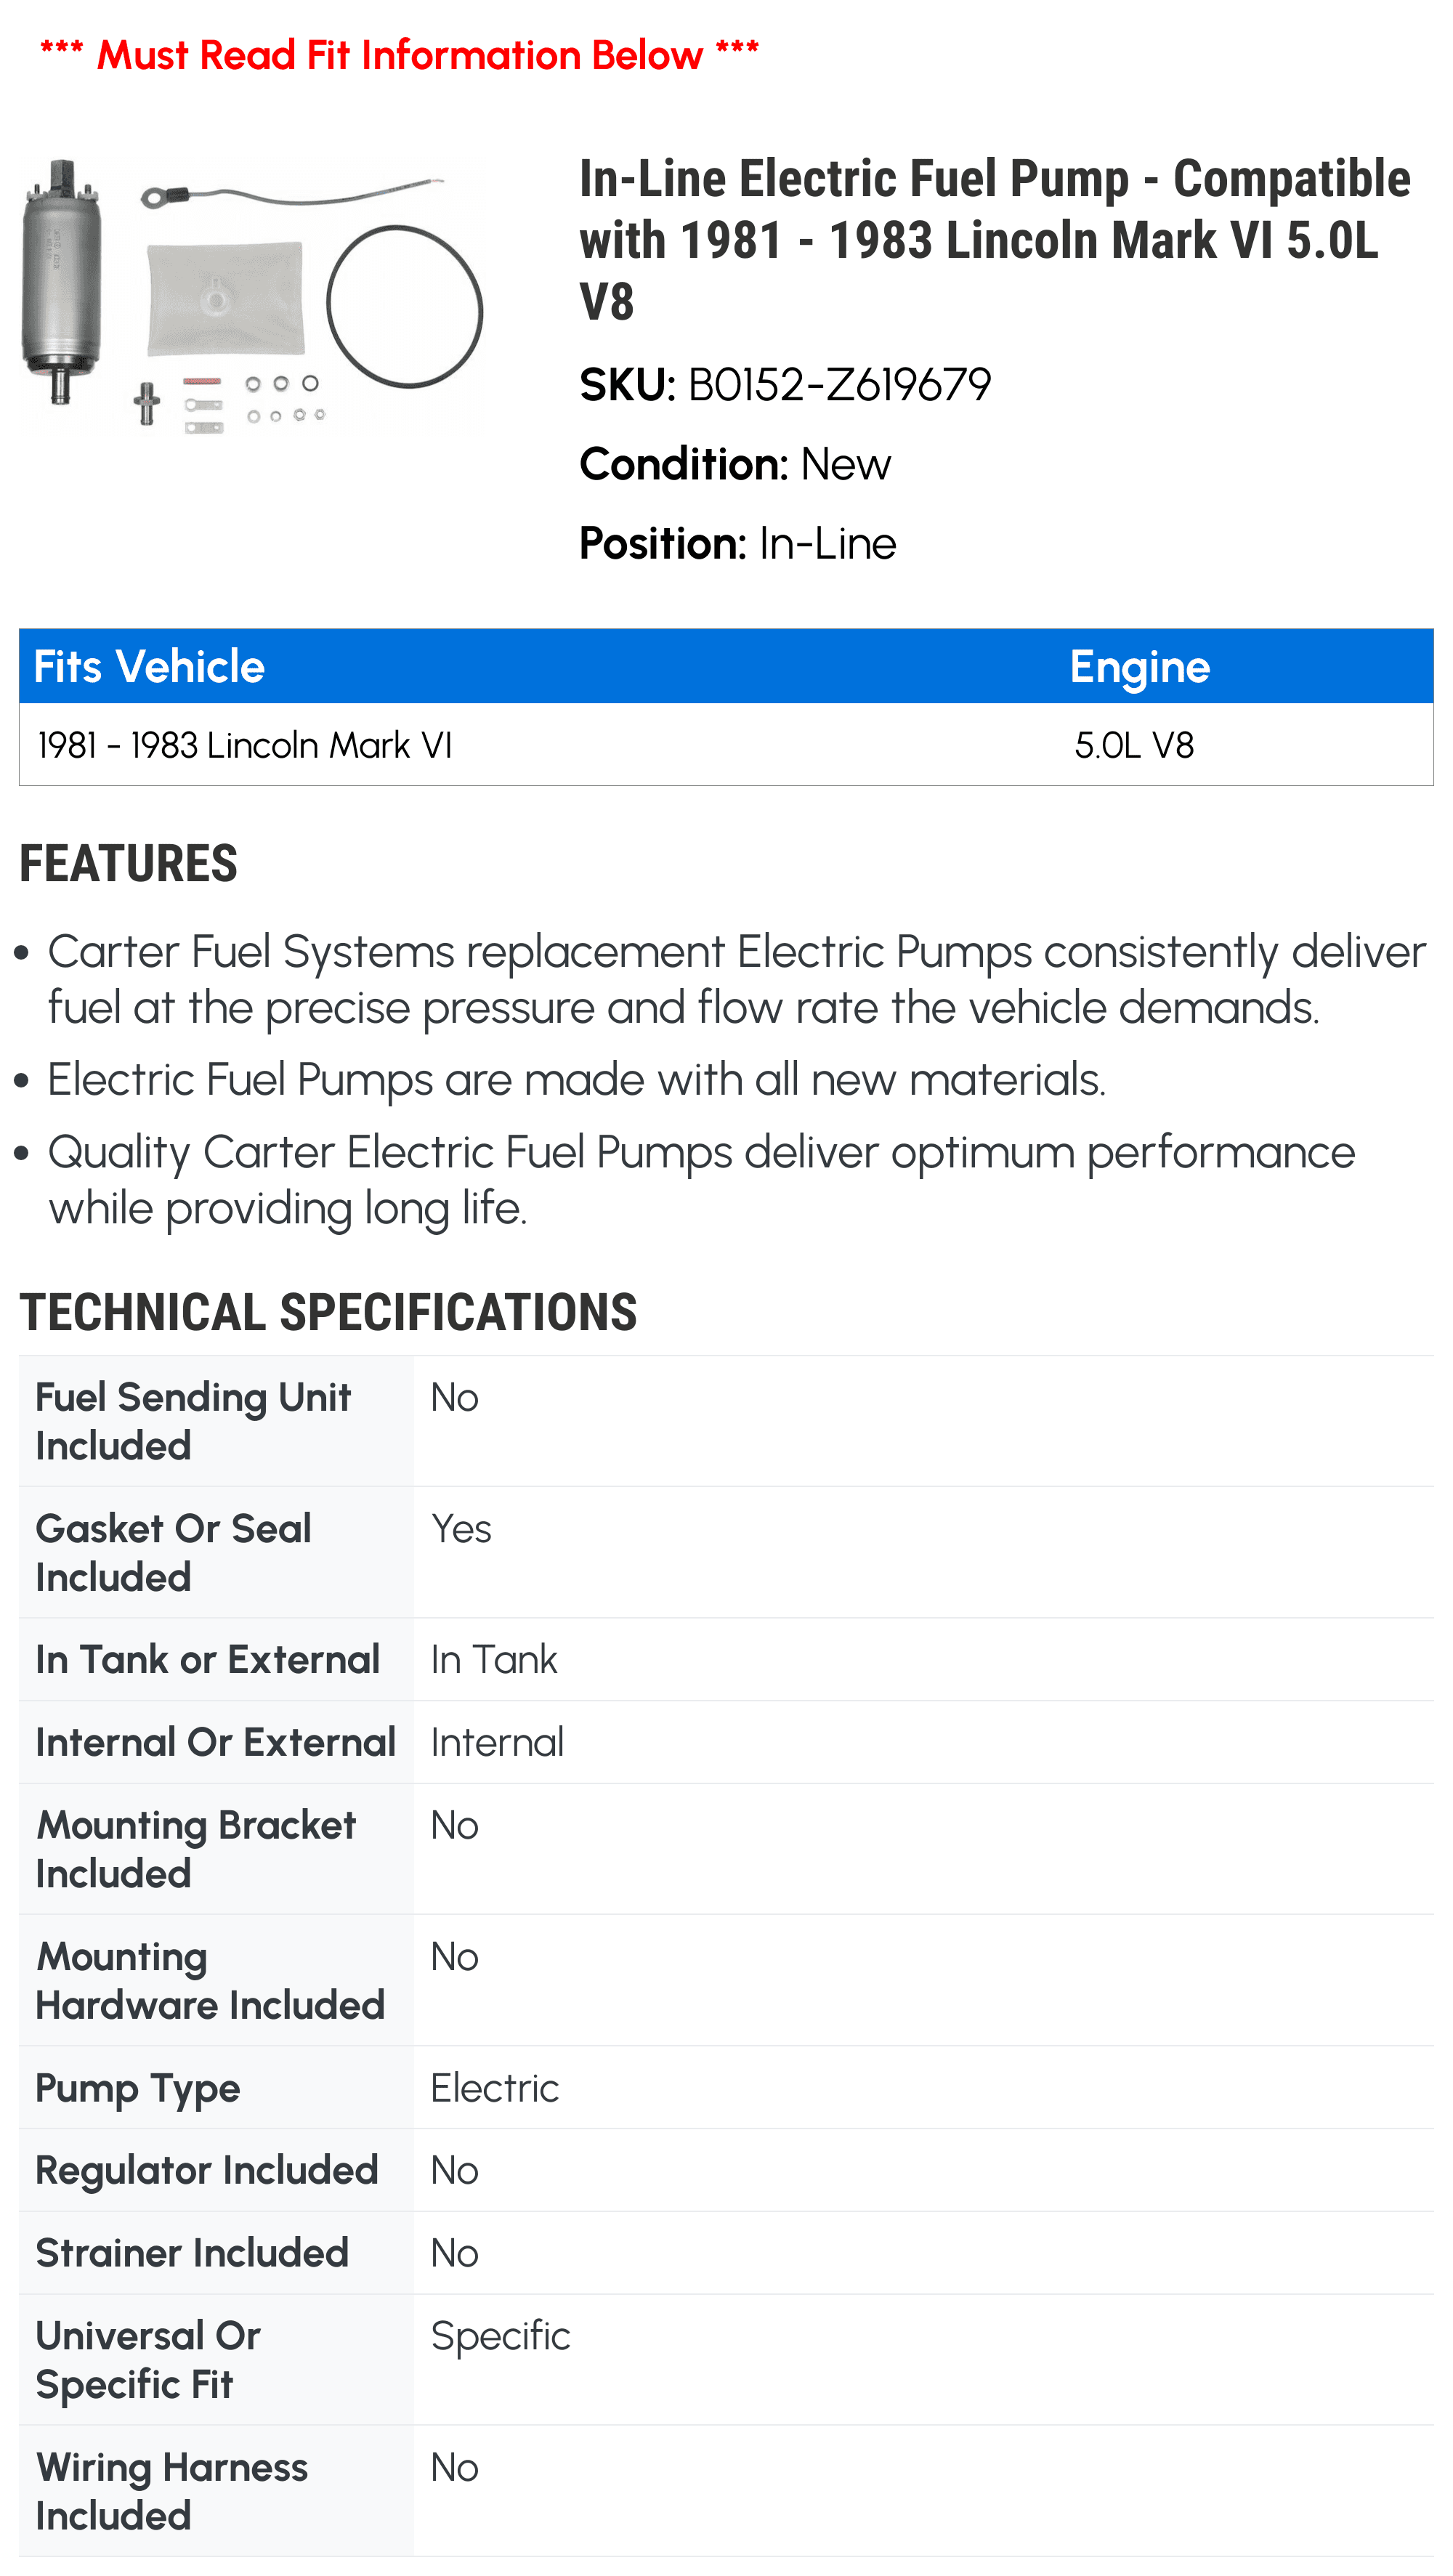Click the Gasket Or Seal Included row
Screen dimensions: 1453x2576
(726, 1552)
